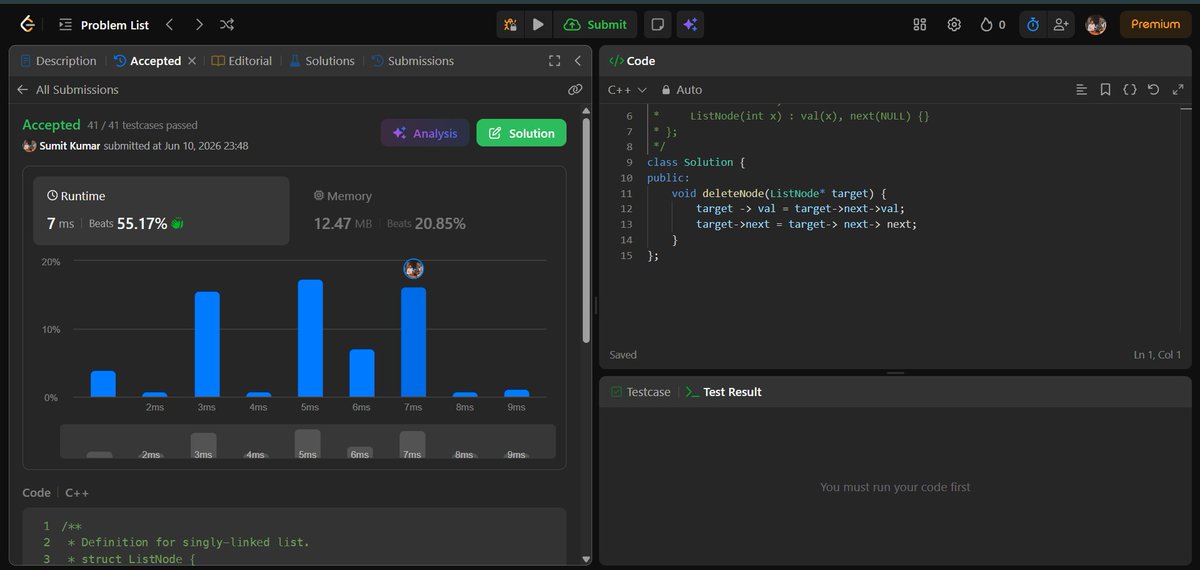Click code line 11 deleteNode signature

[x=779, y=193]
